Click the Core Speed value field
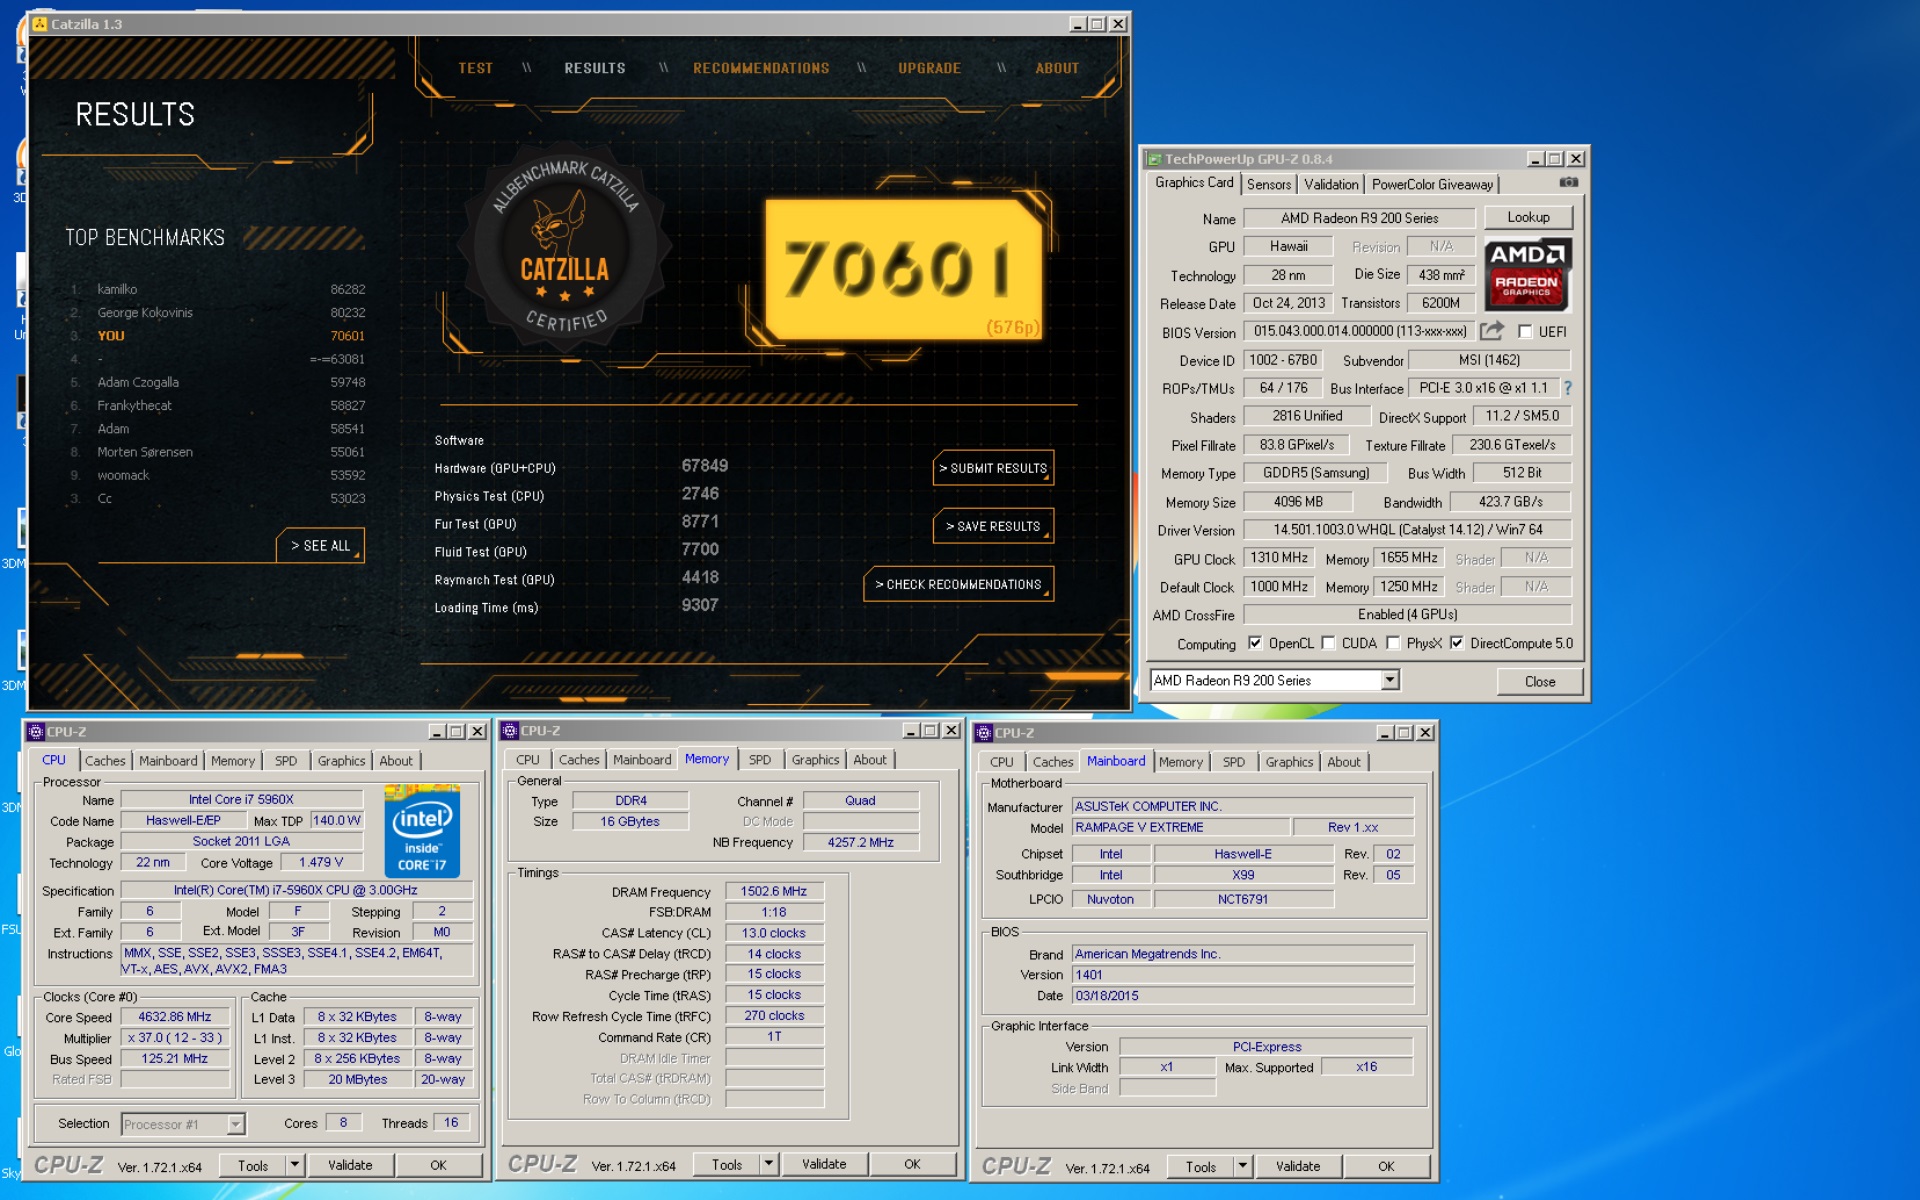The image size is (1920, 1200). pos(175,1017)
